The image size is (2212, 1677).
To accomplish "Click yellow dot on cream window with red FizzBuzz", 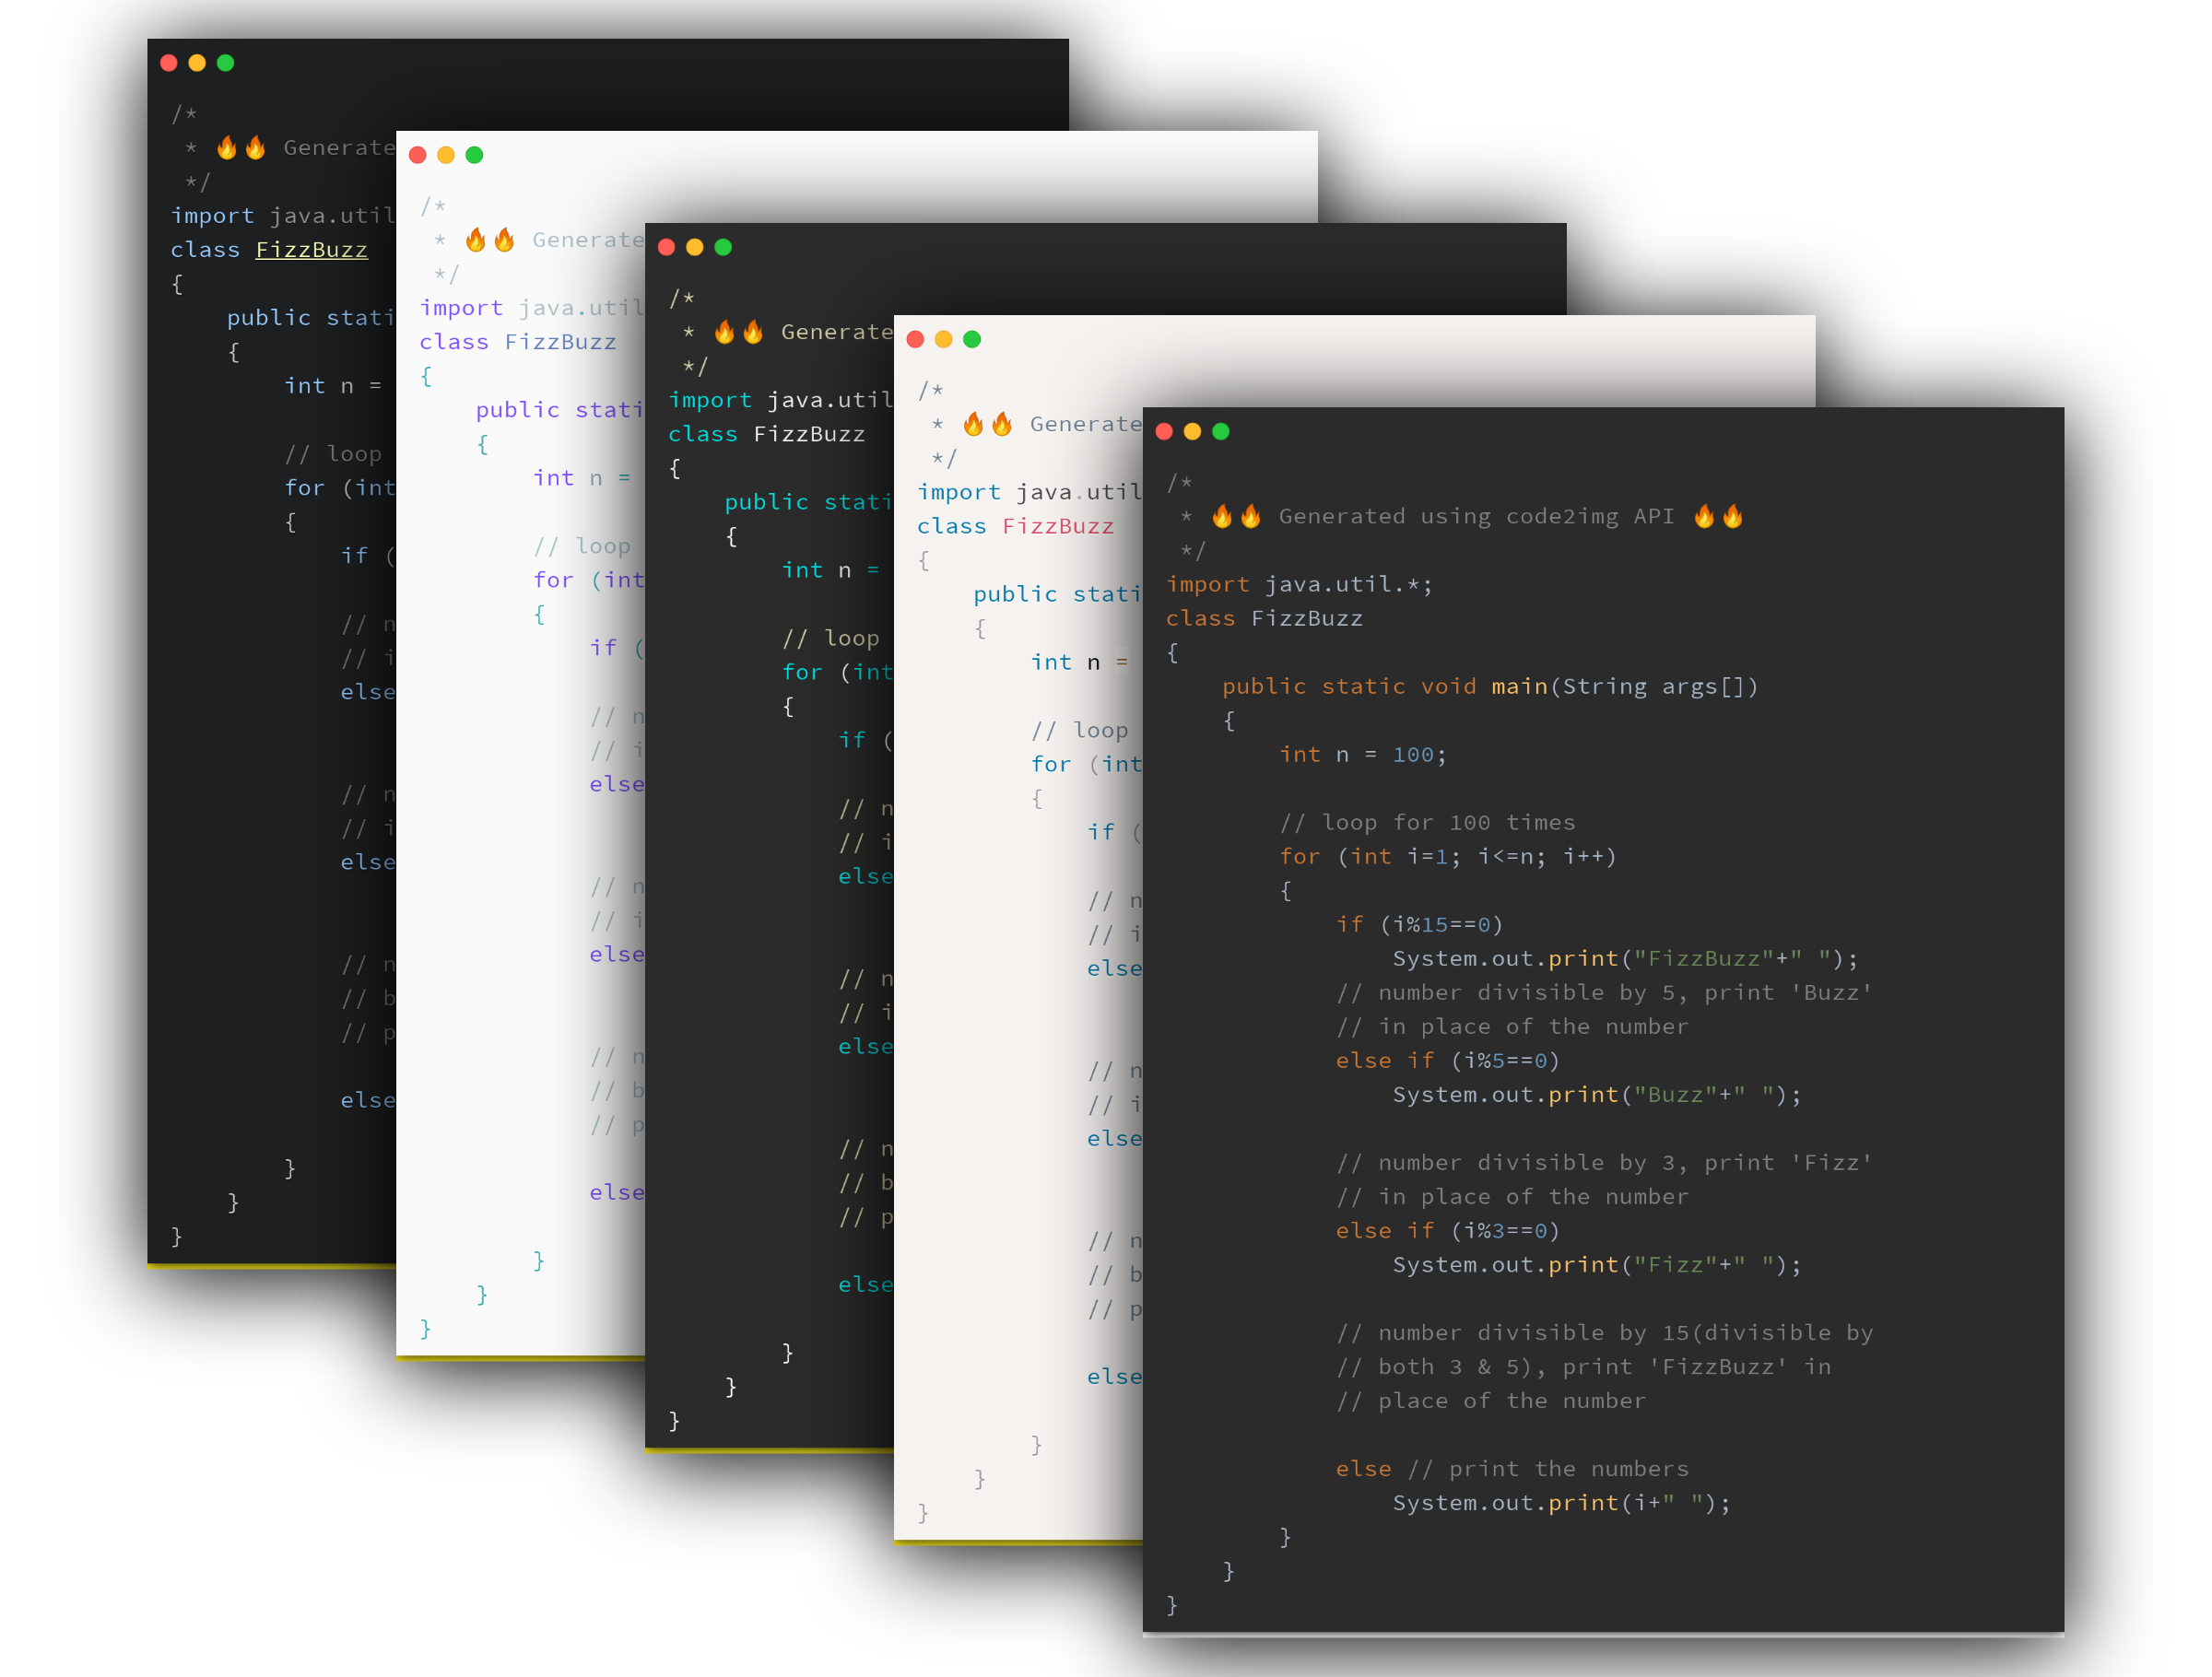I will (x=943, y=339).
